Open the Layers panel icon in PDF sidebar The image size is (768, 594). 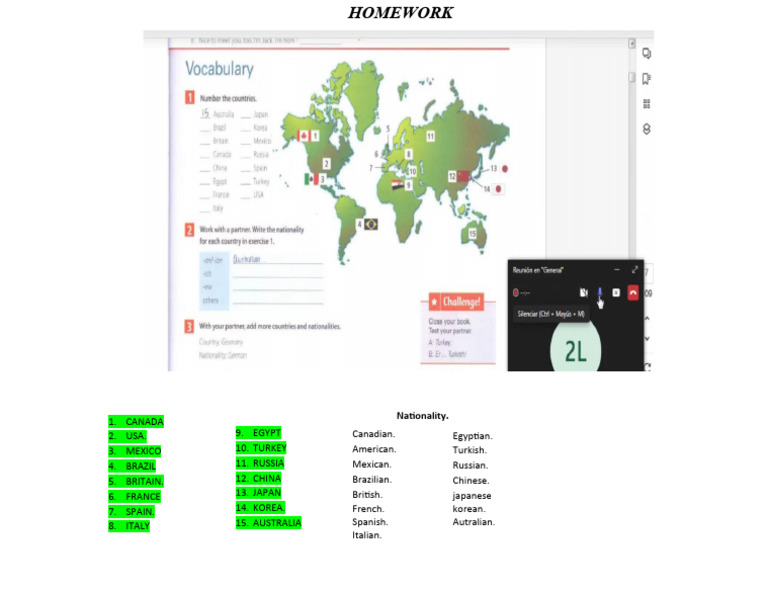point(647,129)
